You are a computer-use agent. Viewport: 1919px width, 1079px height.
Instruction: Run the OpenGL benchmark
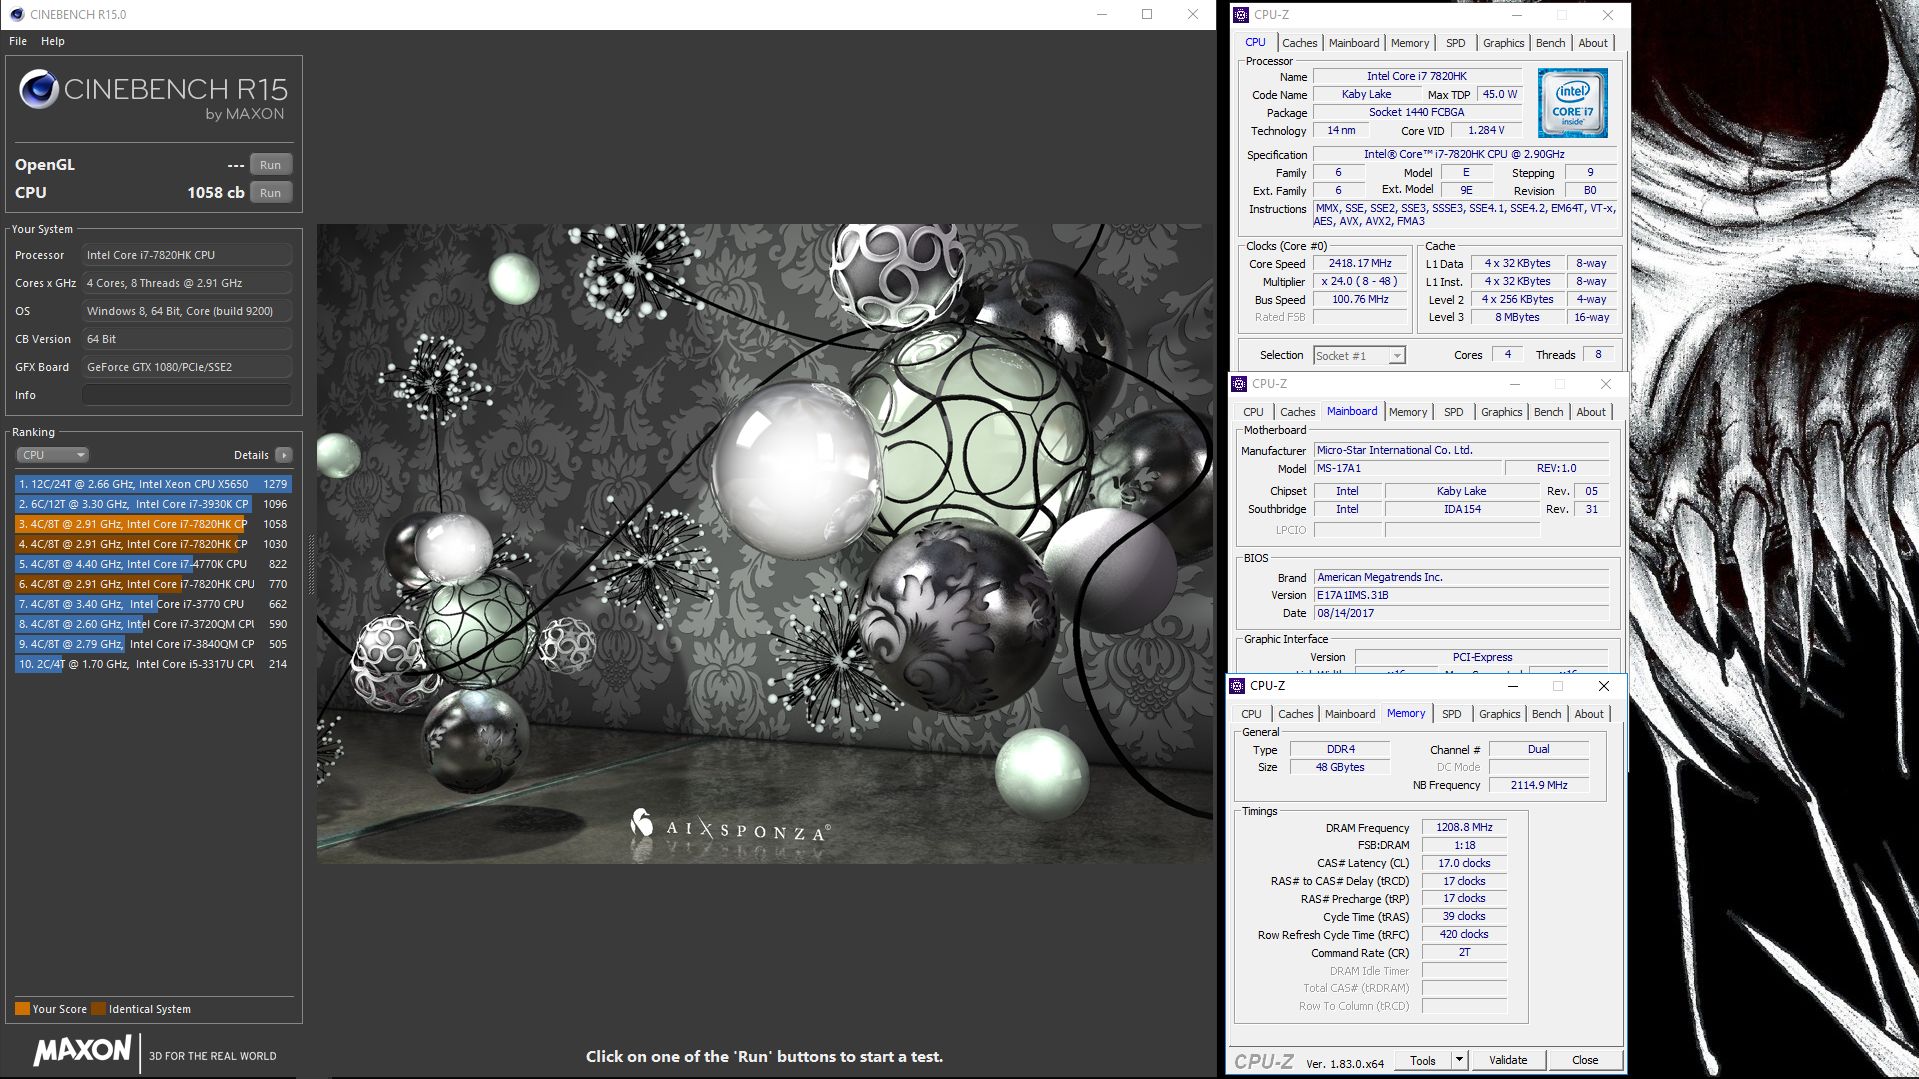tap(270, 164)
